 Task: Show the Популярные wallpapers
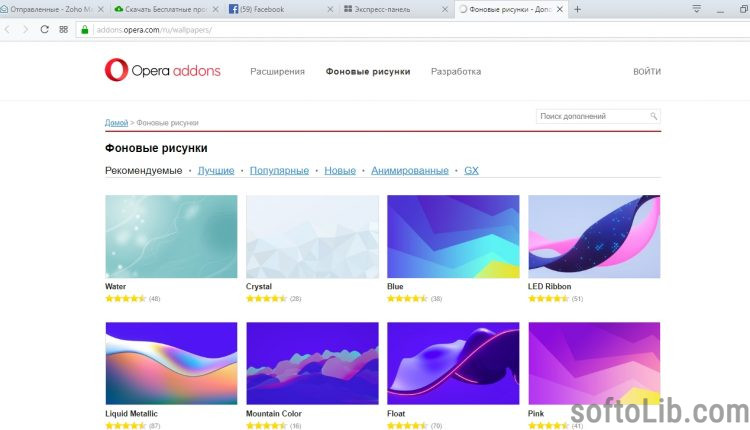[279, 170]
